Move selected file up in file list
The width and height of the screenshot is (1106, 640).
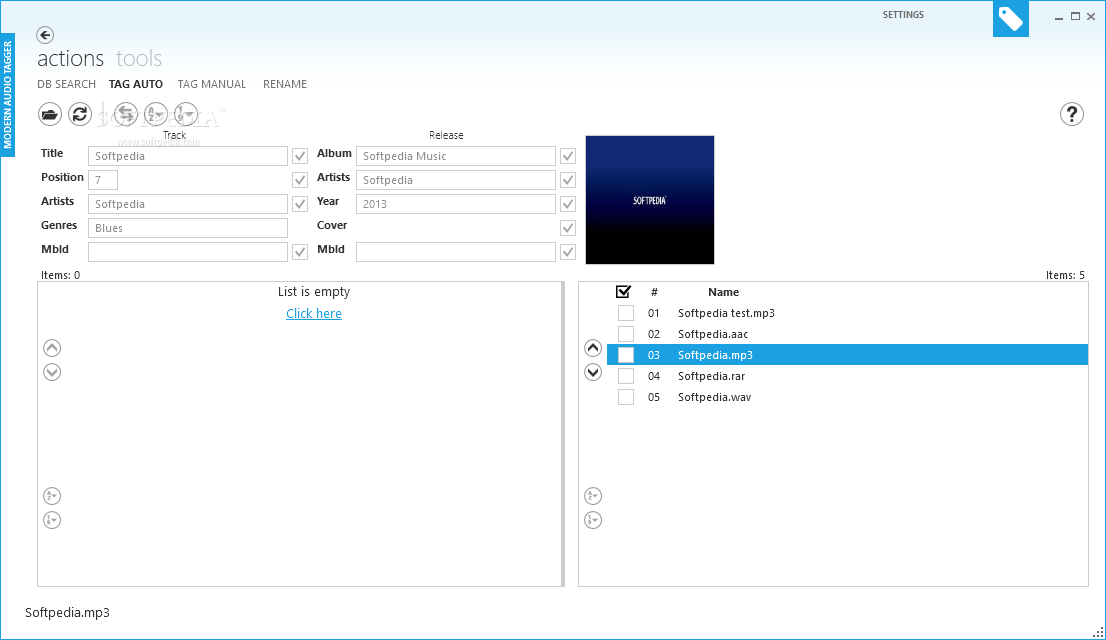click(x=593, y=348)
